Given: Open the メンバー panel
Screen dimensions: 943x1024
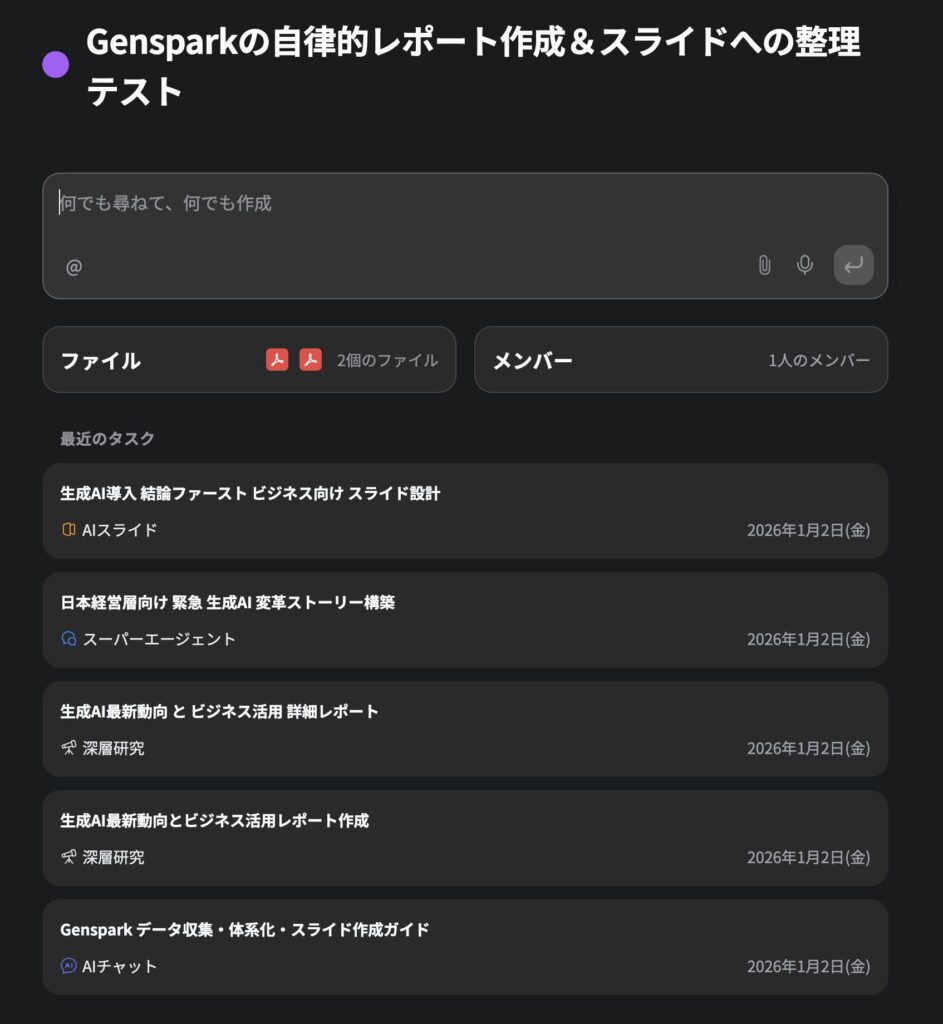Looking at the screenshot, I should pyautogui.click(x=533, y=361).
